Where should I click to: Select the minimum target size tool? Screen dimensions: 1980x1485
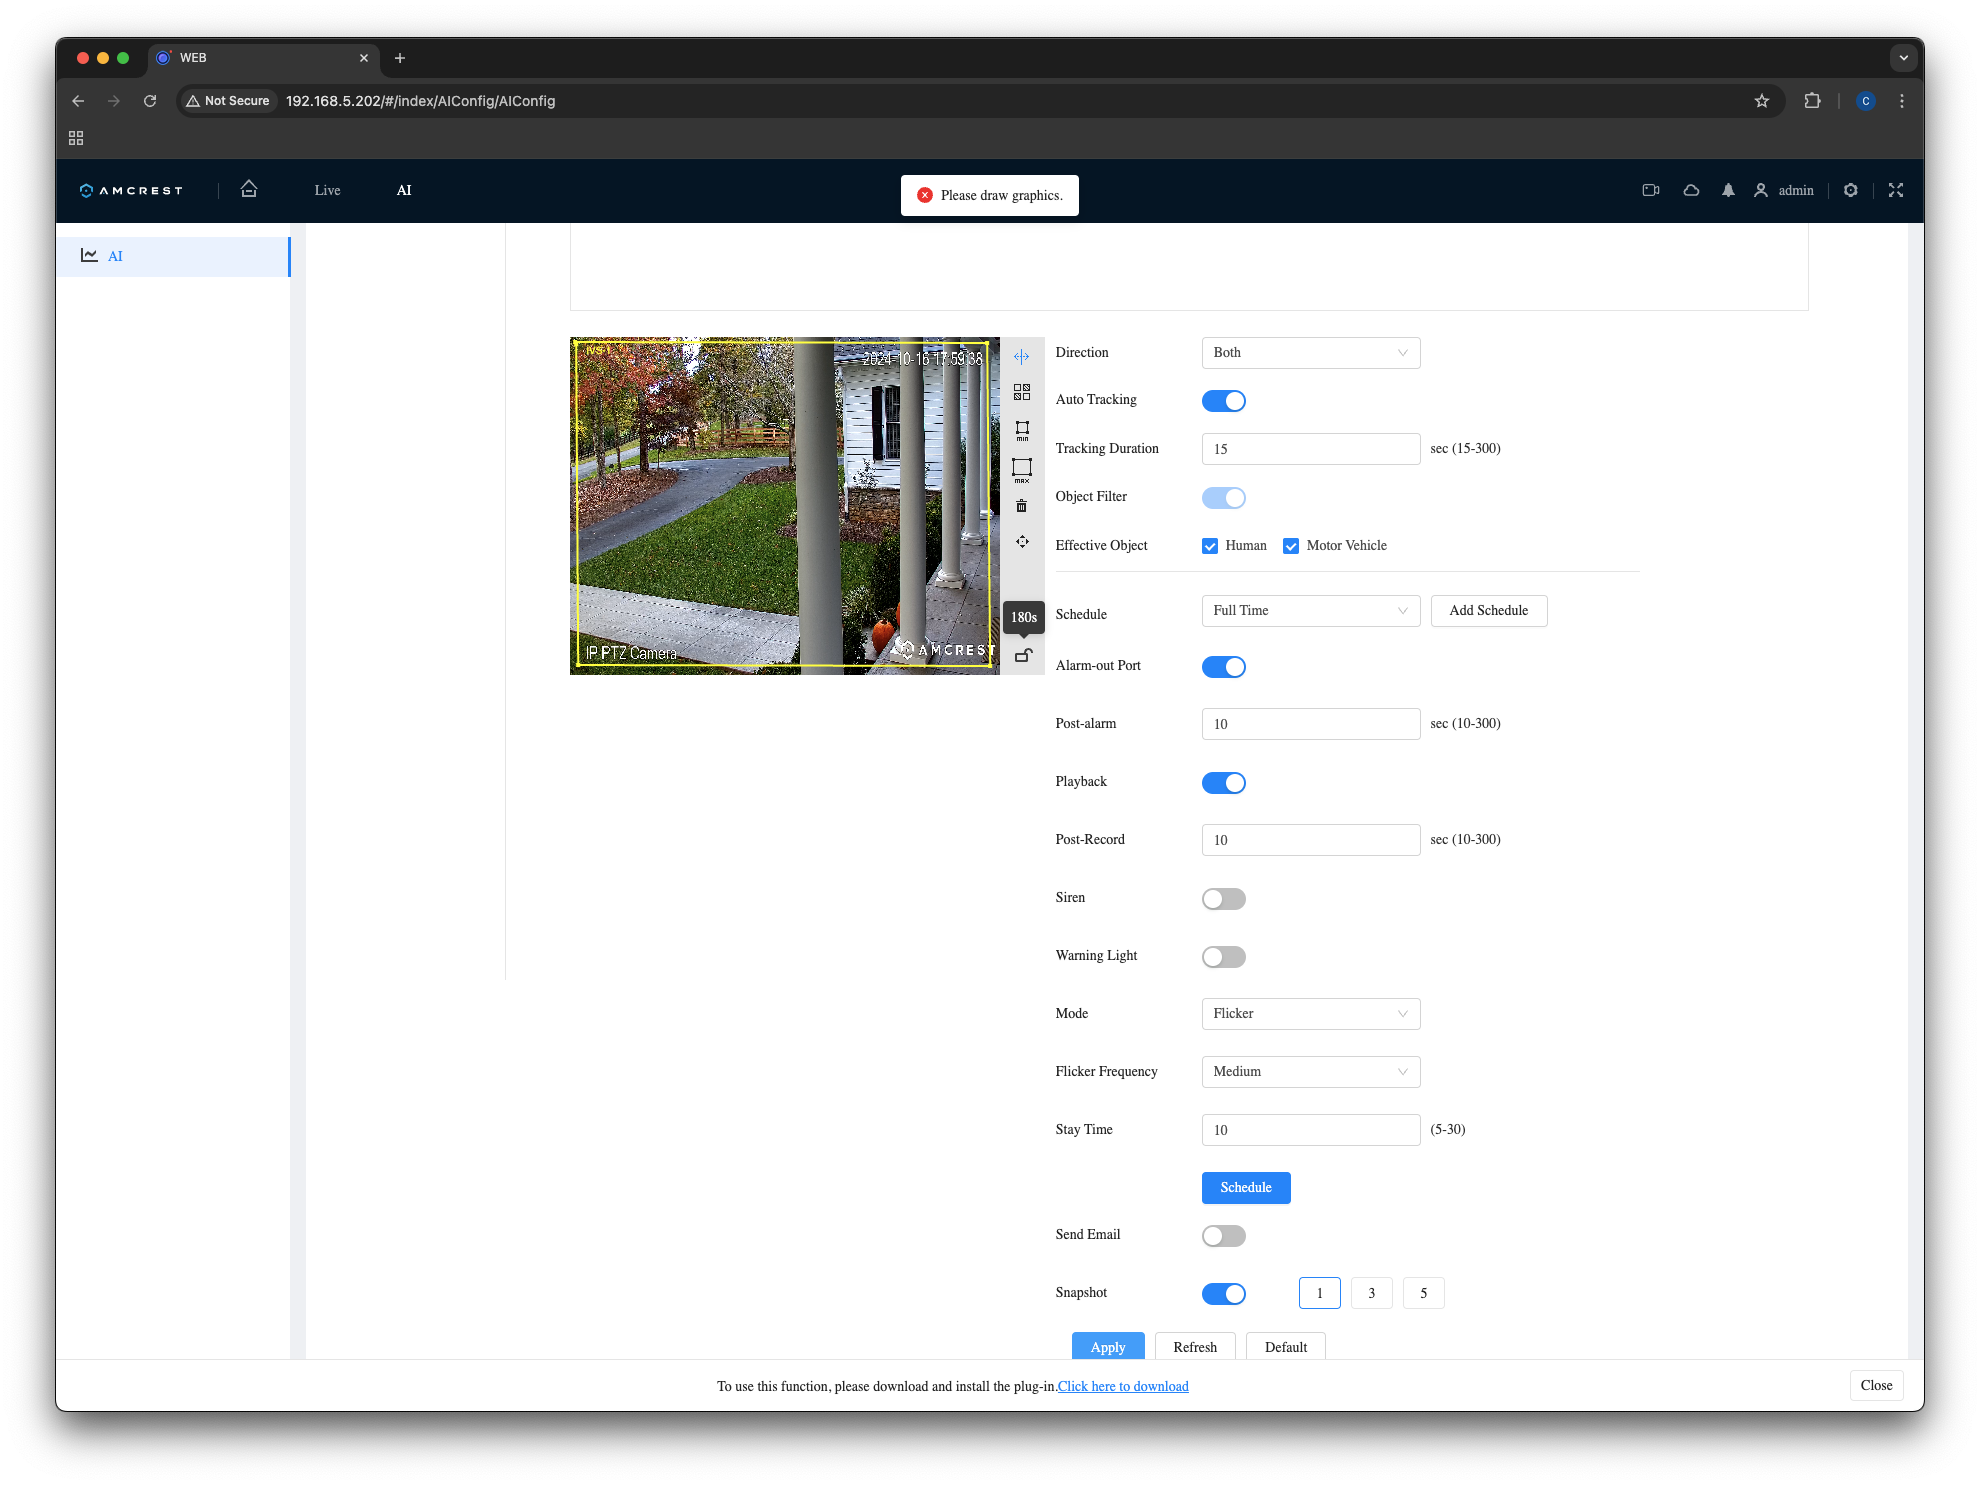tap(1021, 430)
